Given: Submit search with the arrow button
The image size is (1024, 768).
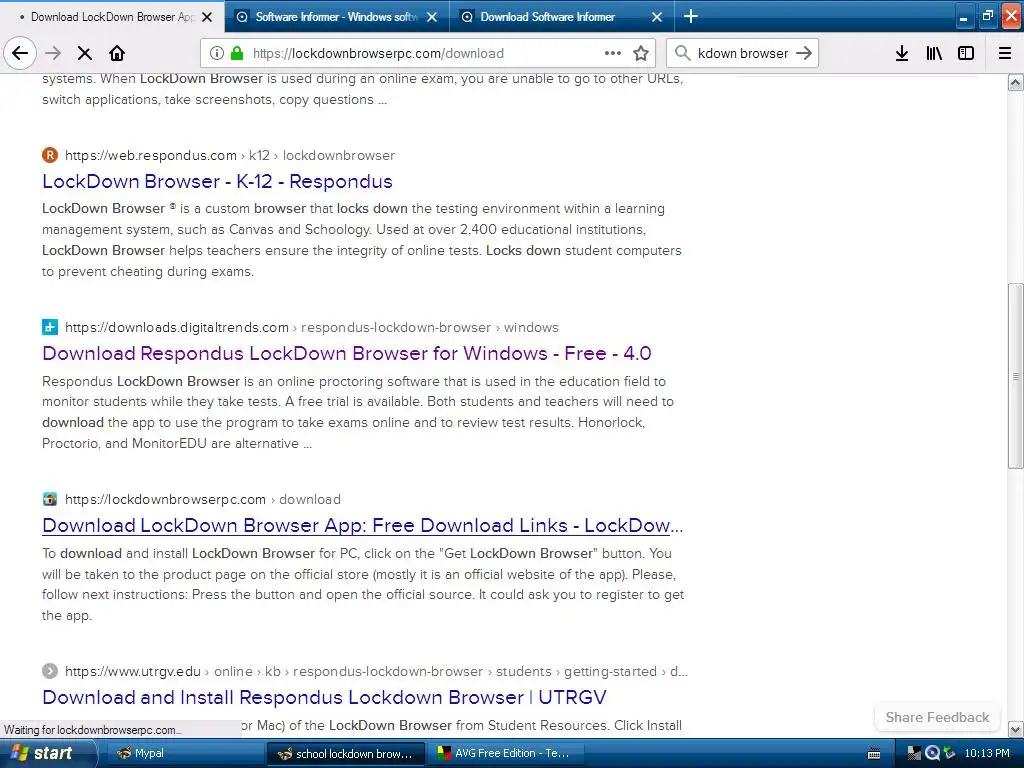Looking at the screenshot, I should click(804, 54).
